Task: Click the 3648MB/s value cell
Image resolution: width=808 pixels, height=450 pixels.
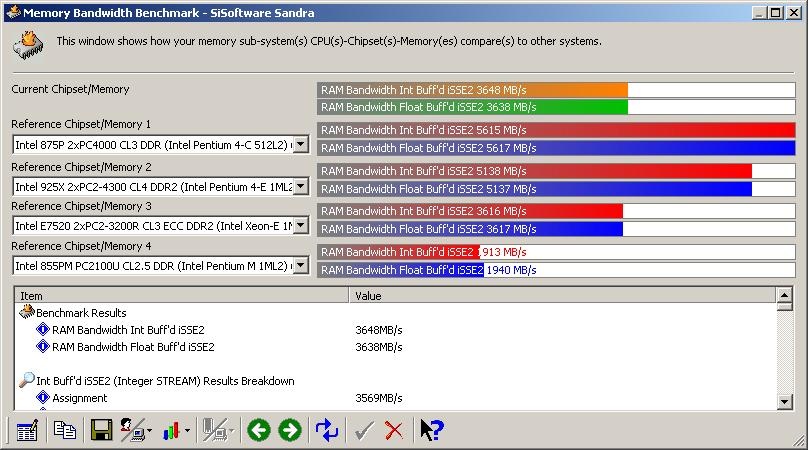Action: (378, 330)
